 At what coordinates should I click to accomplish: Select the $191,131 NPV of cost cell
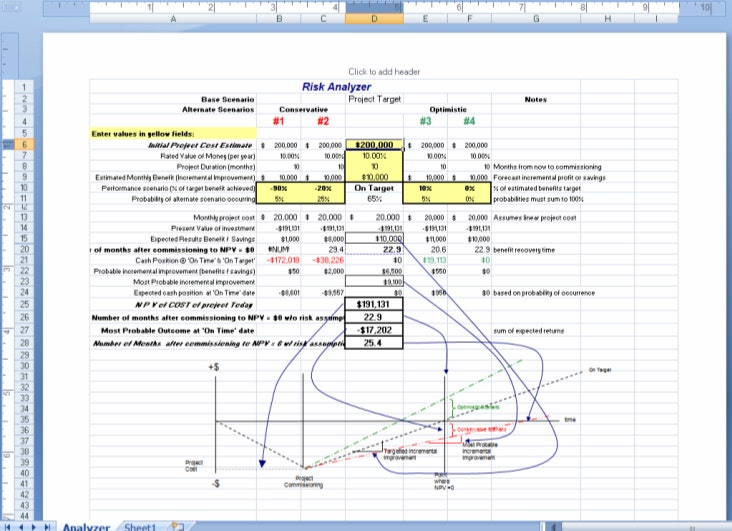point(374,301)
